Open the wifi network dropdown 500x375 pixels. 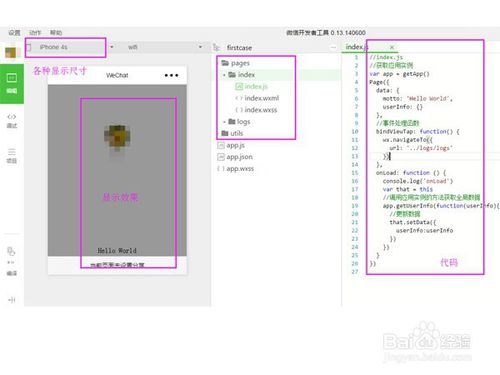coord(165,47)
